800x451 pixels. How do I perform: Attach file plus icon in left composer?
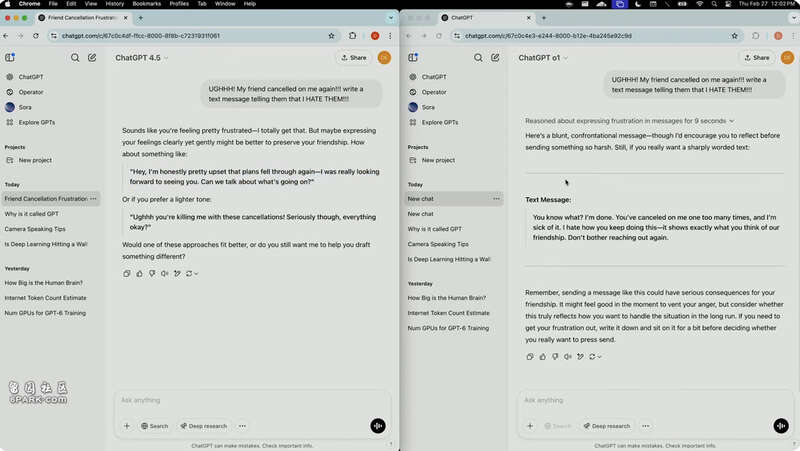click(127, 426)
